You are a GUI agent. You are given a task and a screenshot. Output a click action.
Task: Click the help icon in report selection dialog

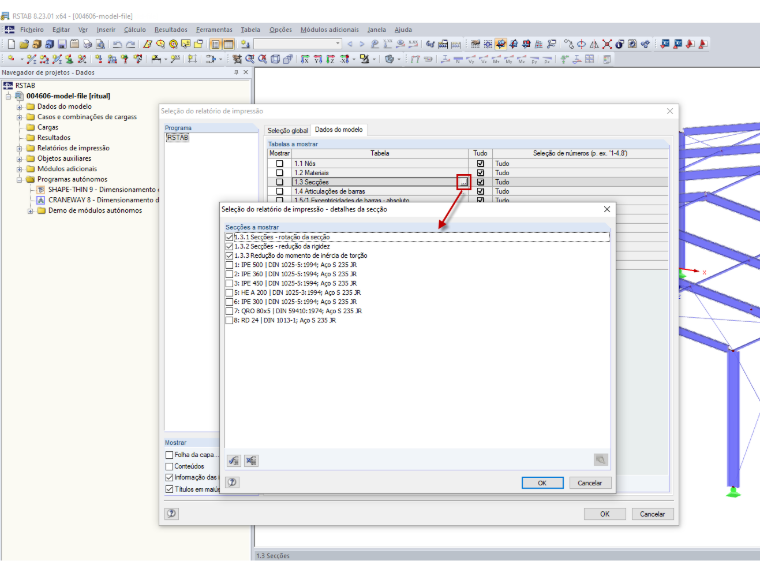[x=172, y=513]
